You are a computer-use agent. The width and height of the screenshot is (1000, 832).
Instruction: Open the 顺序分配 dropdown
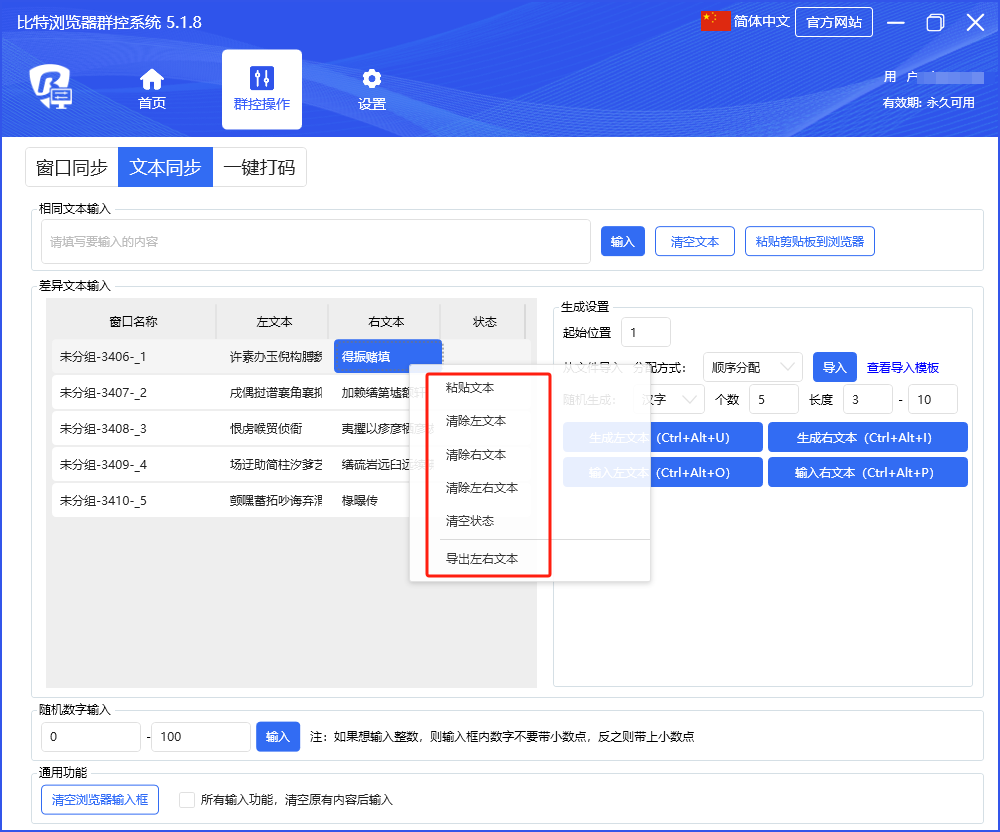coord(753,367)
